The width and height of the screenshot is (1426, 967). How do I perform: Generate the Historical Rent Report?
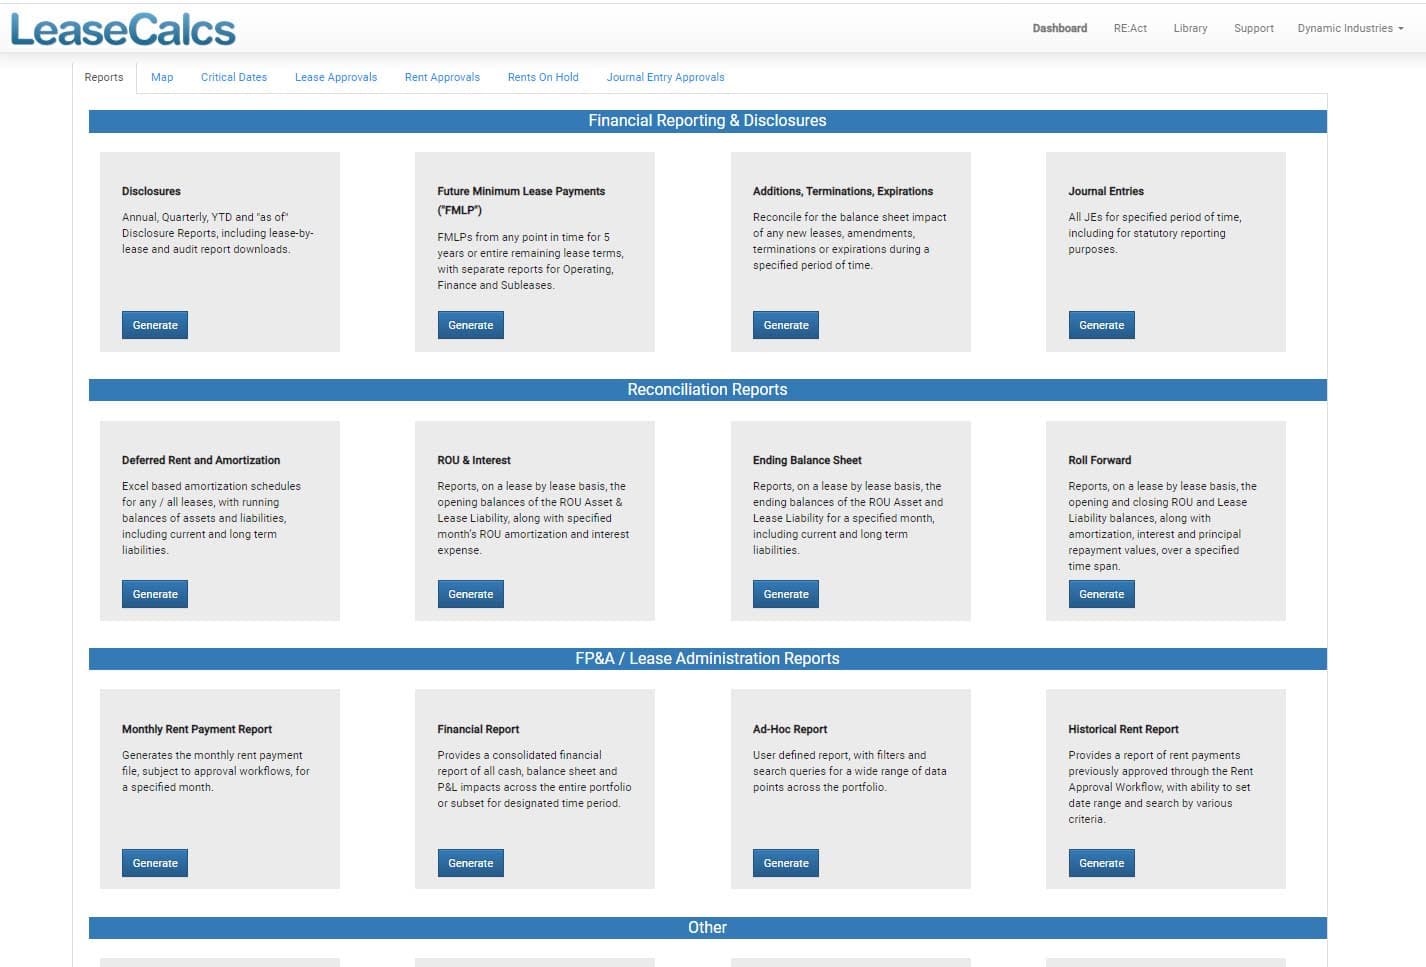tap(1101, 863)
